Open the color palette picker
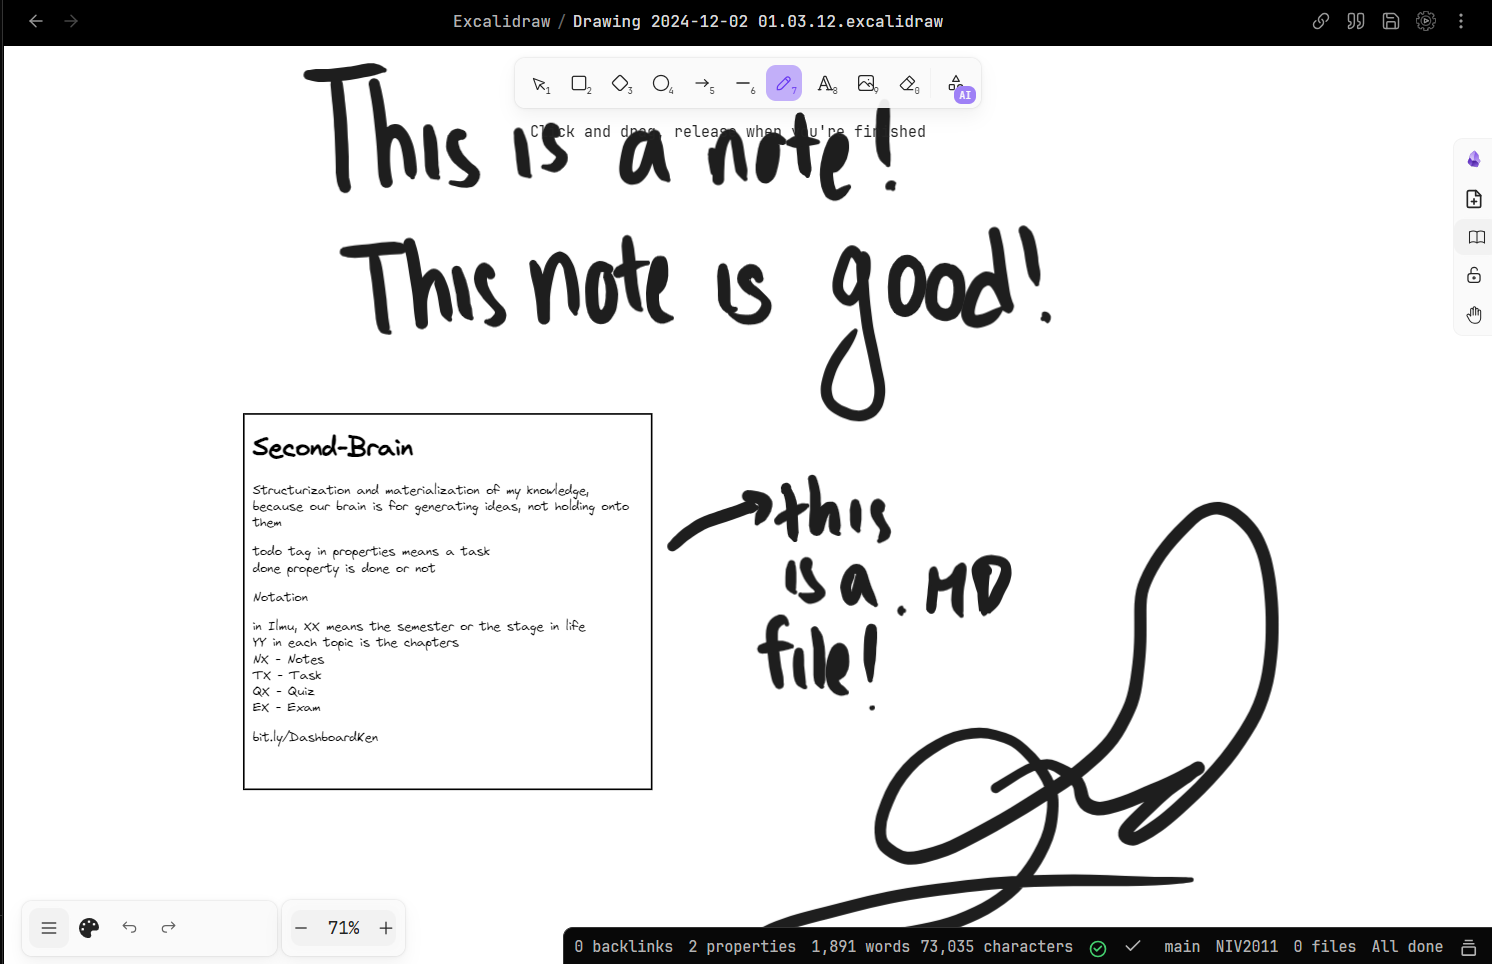The height and width of the screenshot is (964, 1492). pyautogui.click(x=88, y=927)
